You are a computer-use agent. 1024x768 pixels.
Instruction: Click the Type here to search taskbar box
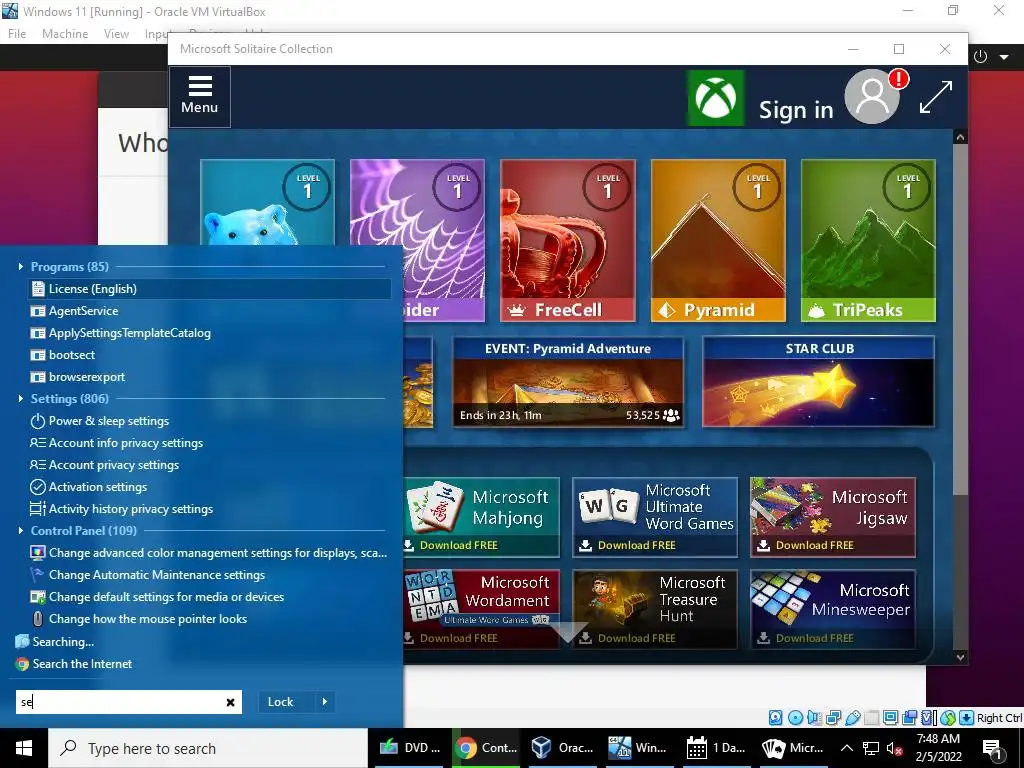(208, 748)
